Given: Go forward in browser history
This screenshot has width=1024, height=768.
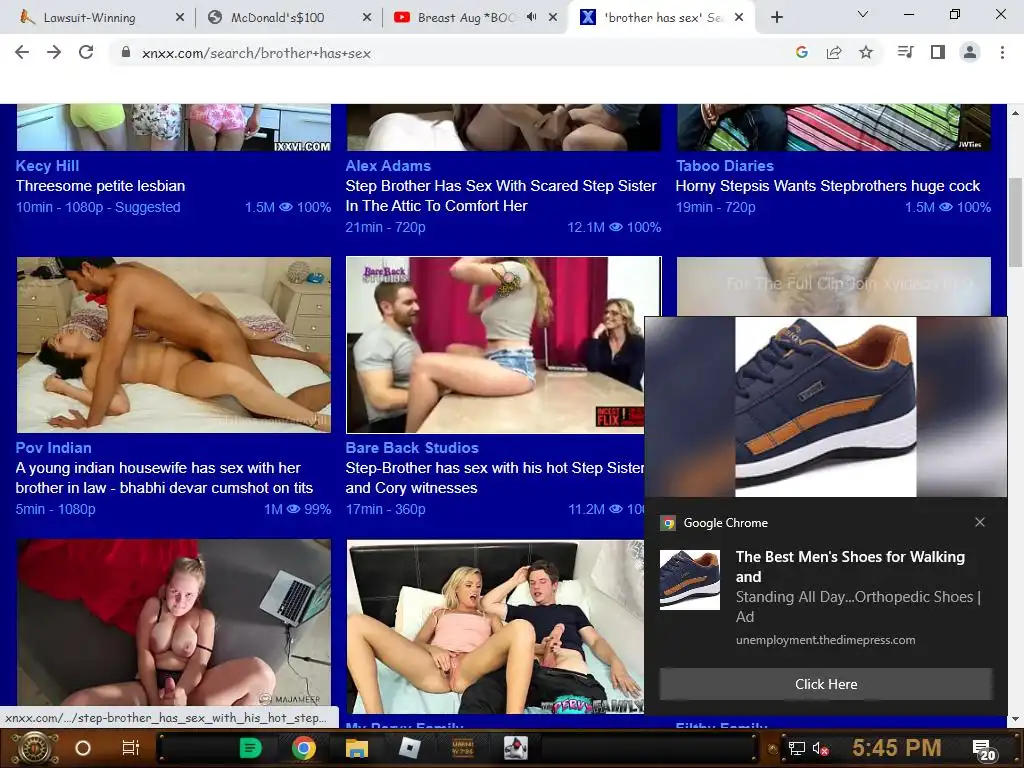Looking at the screenshot, I should click(x=54, y=52).
